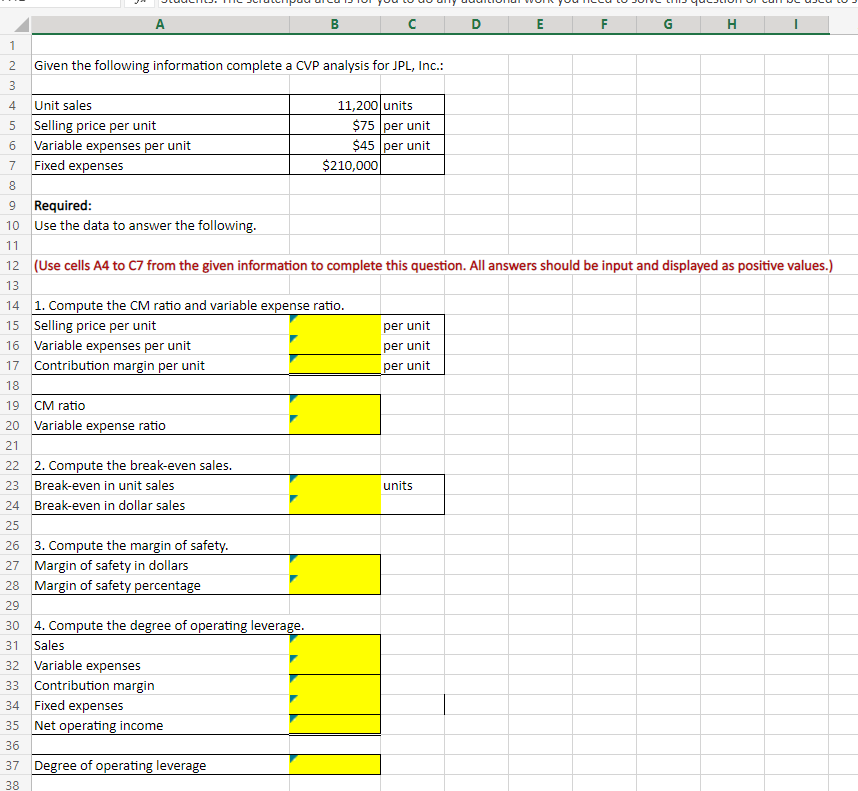Select yellow cell for Break-even in dollar sales
The width and height of the screenshot is (858, 791).
point(335,505)
